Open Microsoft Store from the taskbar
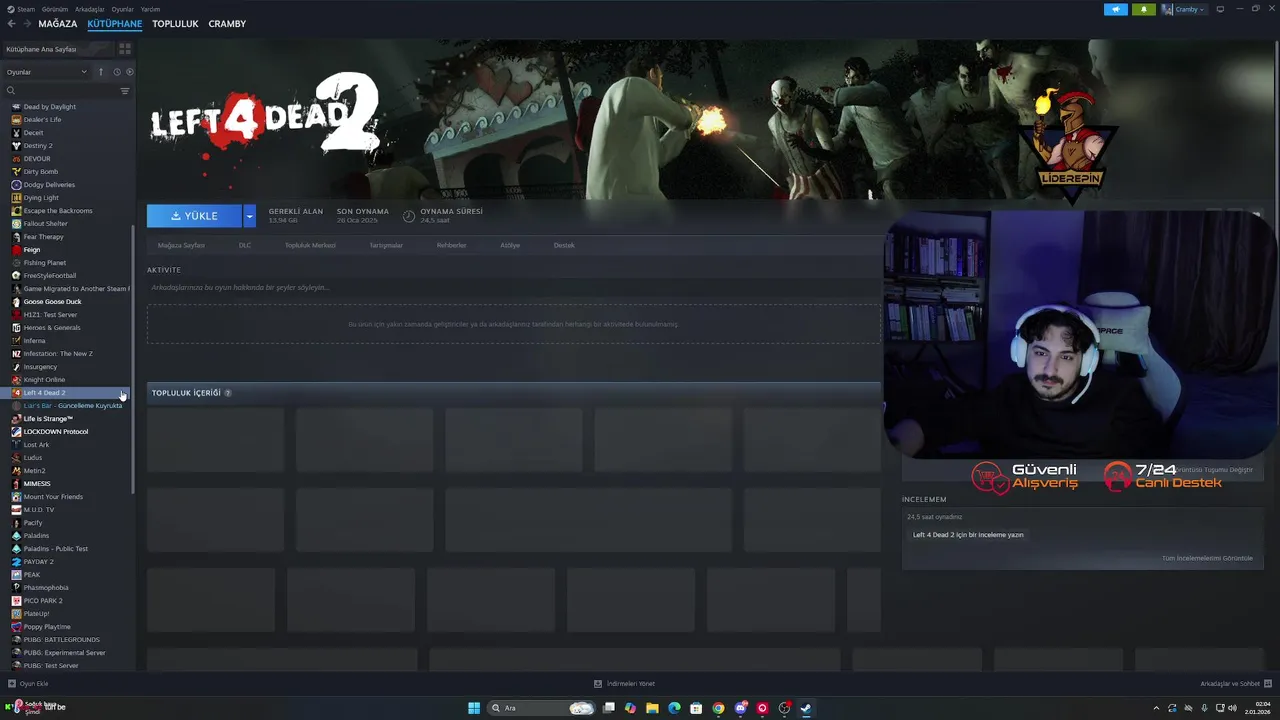Viewport: 1280px width, 720px height. [x=696, y=708]
